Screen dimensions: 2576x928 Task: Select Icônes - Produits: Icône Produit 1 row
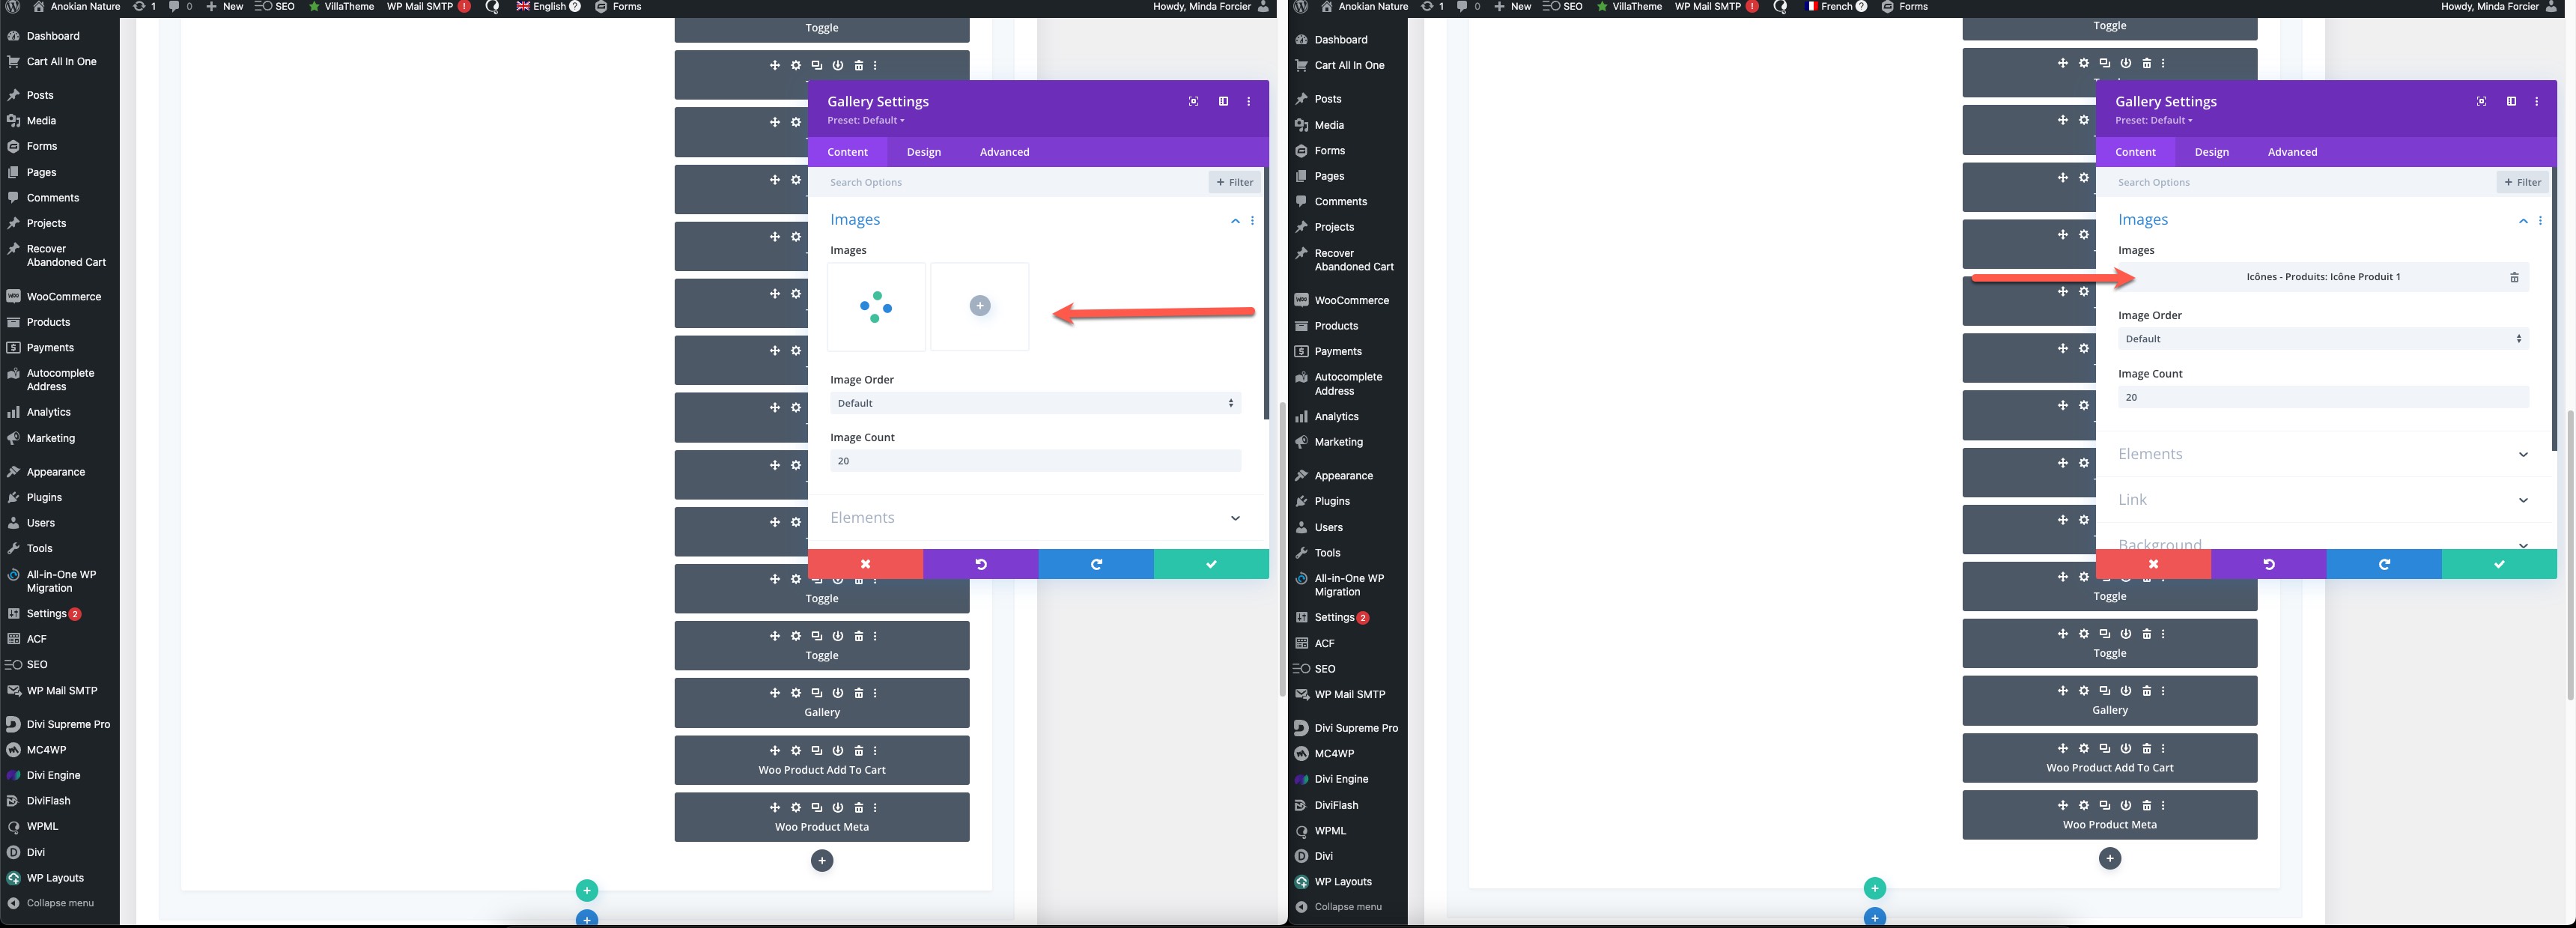click(2323, 277)
